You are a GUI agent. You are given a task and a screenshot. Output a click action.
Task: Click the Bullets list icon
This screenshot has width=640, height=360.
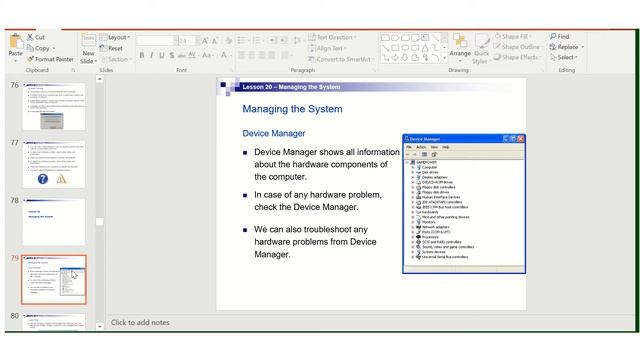click(x=242, y=40)
